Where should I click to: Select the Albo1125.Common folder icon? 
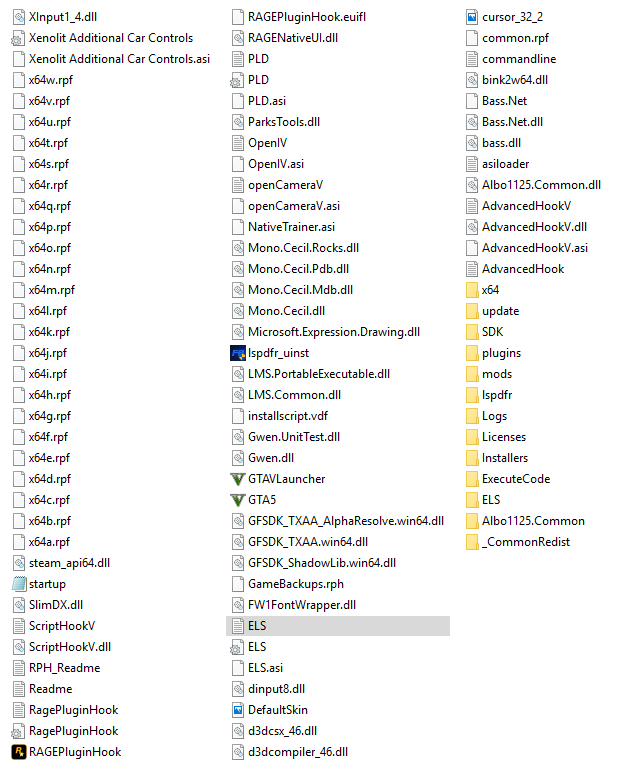[471, 521]
